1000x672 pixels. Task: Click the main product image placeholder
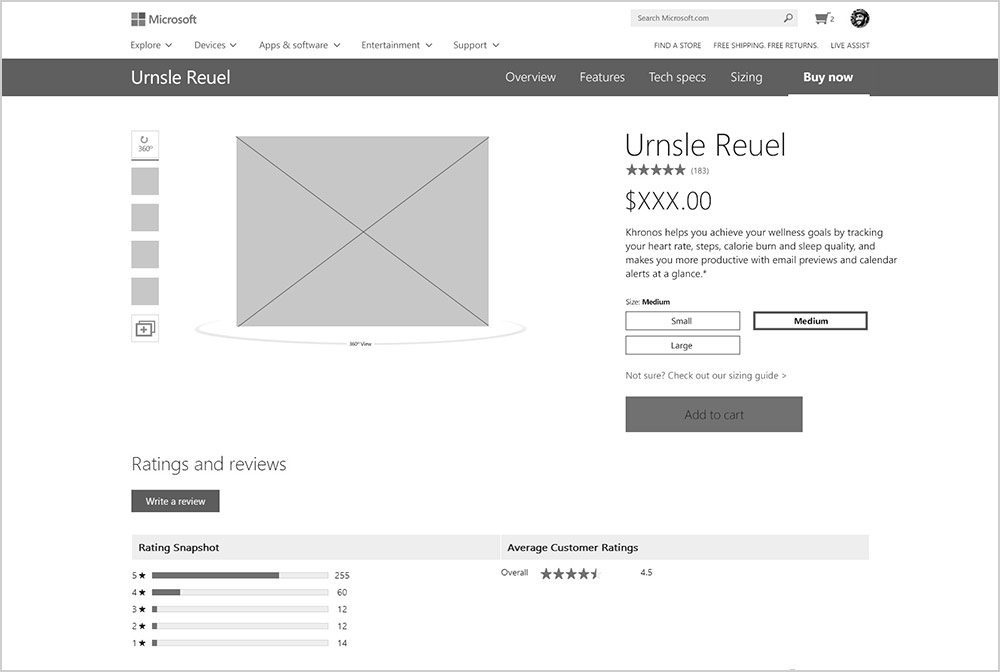(362, 231)
